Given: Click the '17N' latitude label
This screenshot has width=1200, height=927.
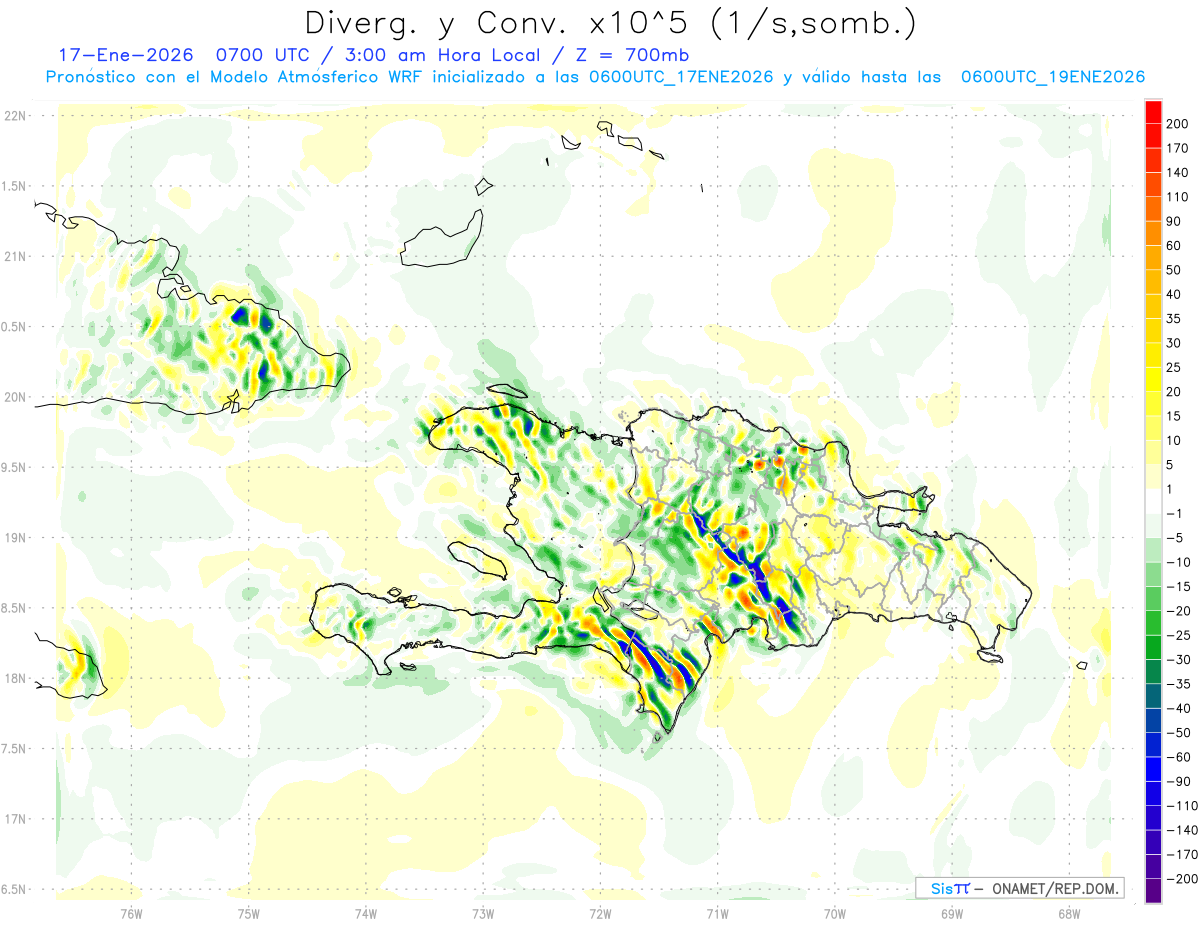Looking at the screenshot, I should (x=15, y=819).
